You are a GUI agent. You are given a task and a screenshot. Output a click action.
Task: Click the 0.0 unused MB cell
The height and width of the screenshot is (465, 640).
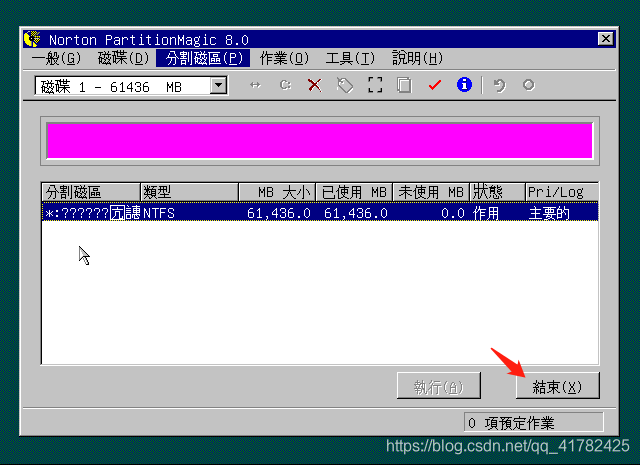[453, 213]
